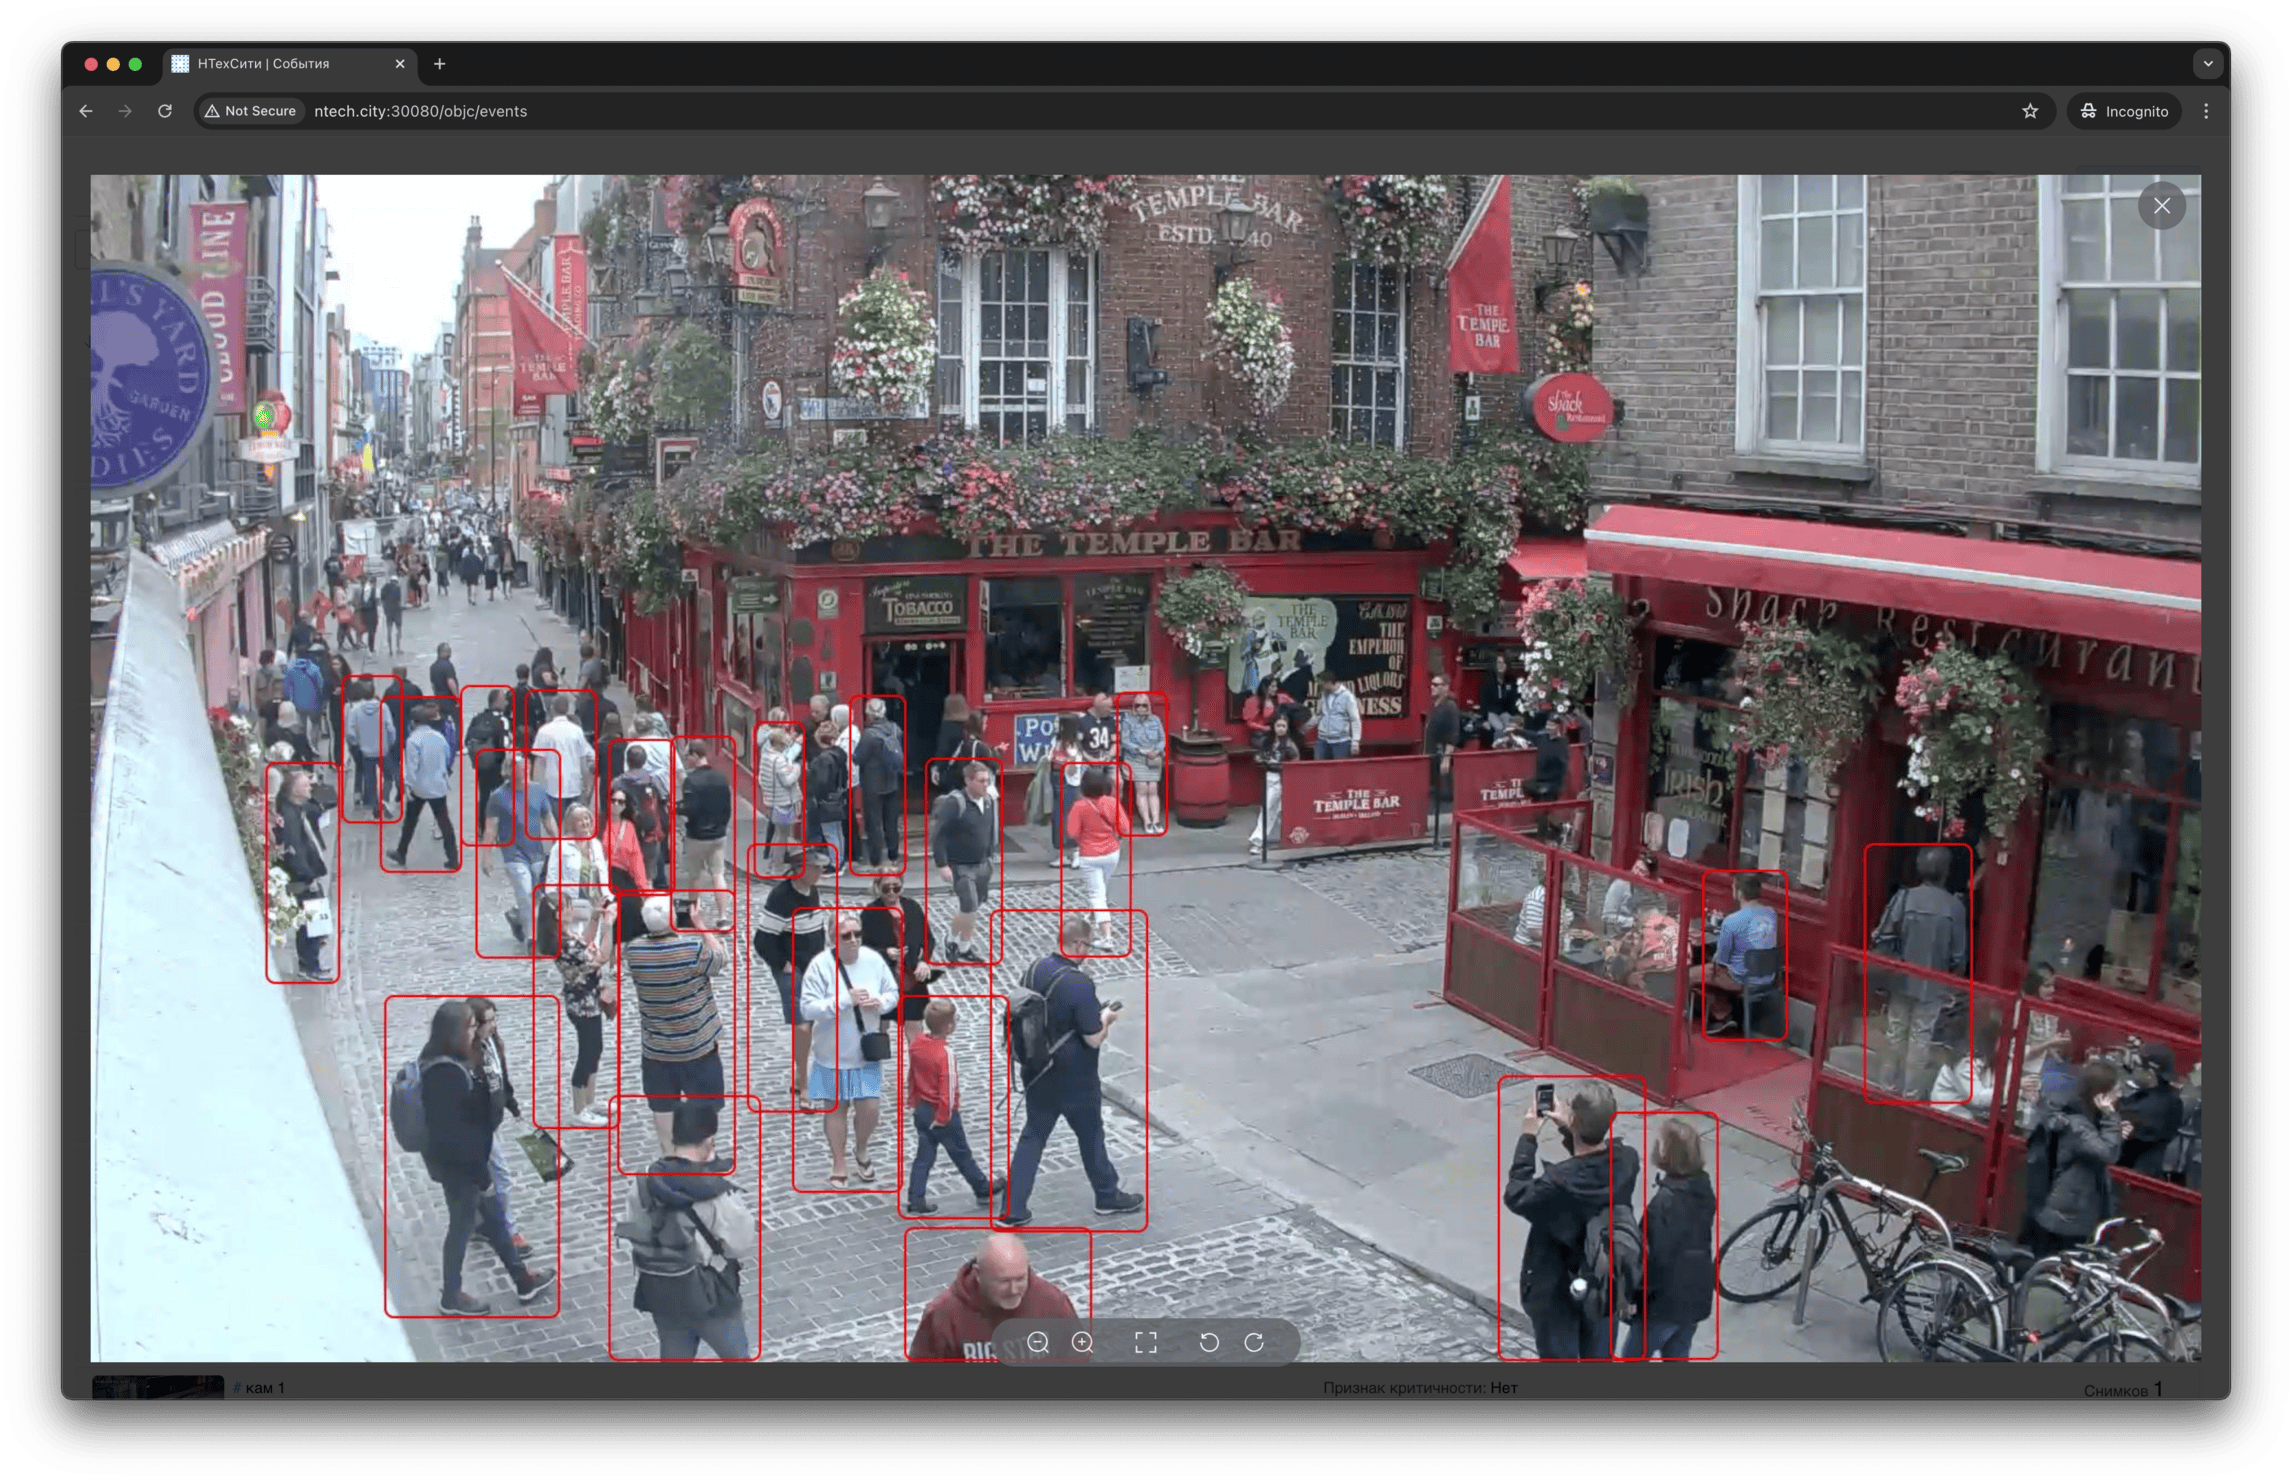Open Chrome's three-dot menu

[2206, 111]
